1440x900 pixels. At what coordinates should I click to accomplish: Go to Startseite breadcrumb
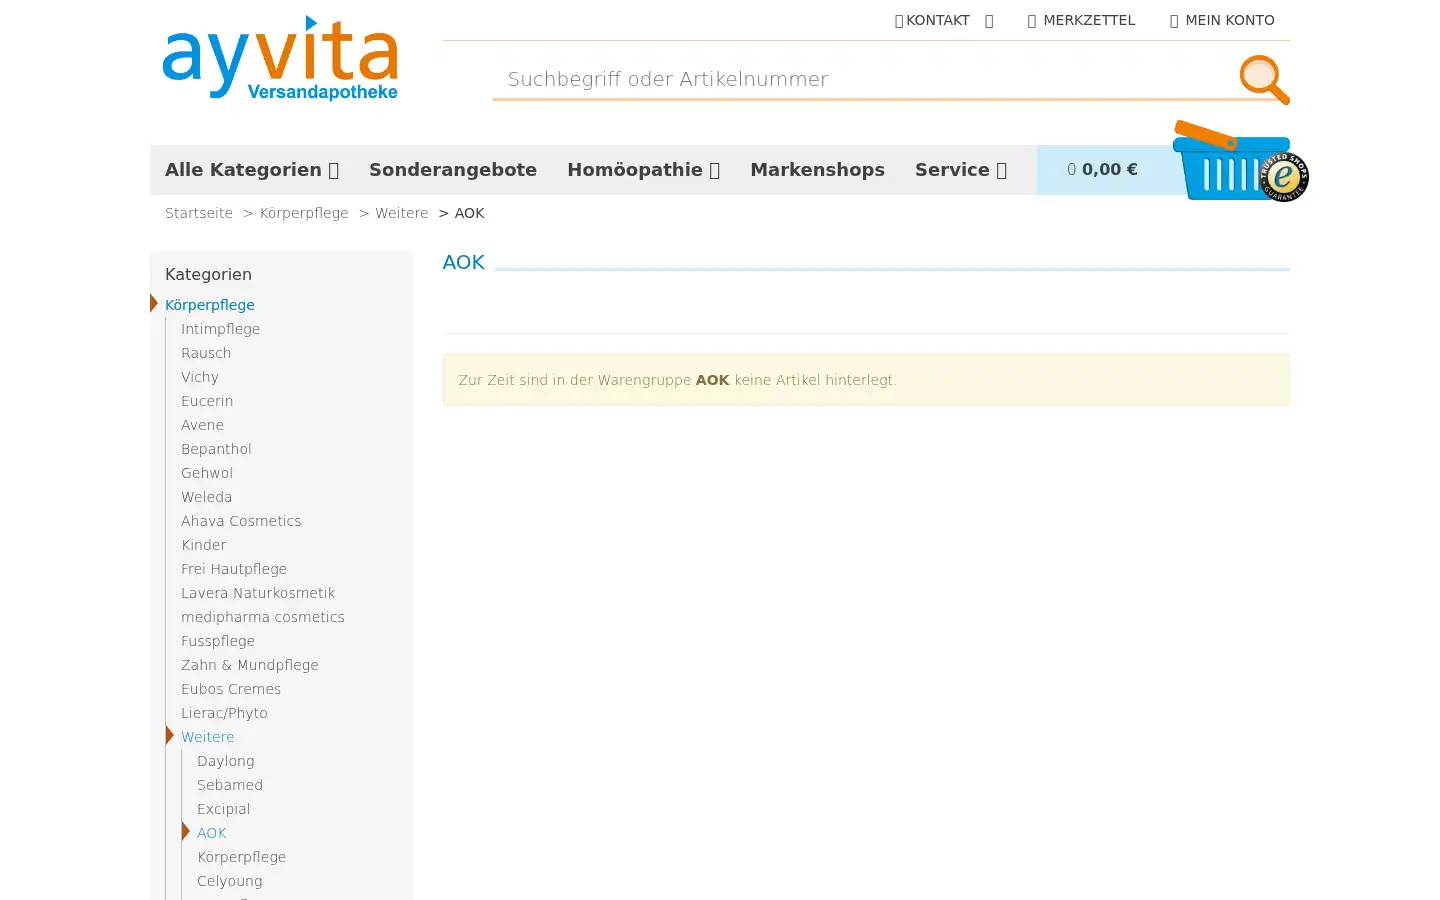pyautogui.click(x=199, y=213)
